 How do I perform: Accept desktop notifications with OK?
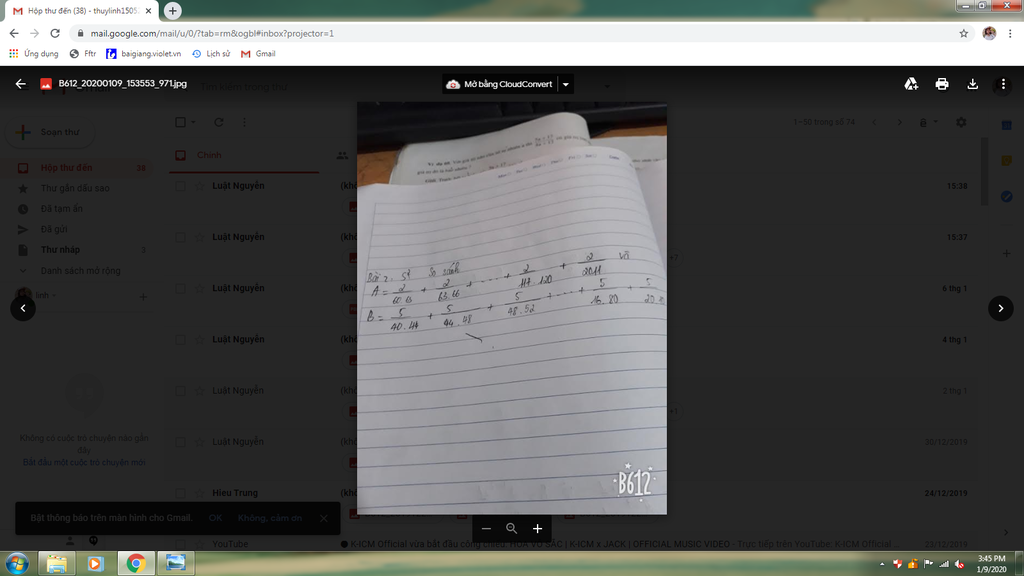[216, 518]
